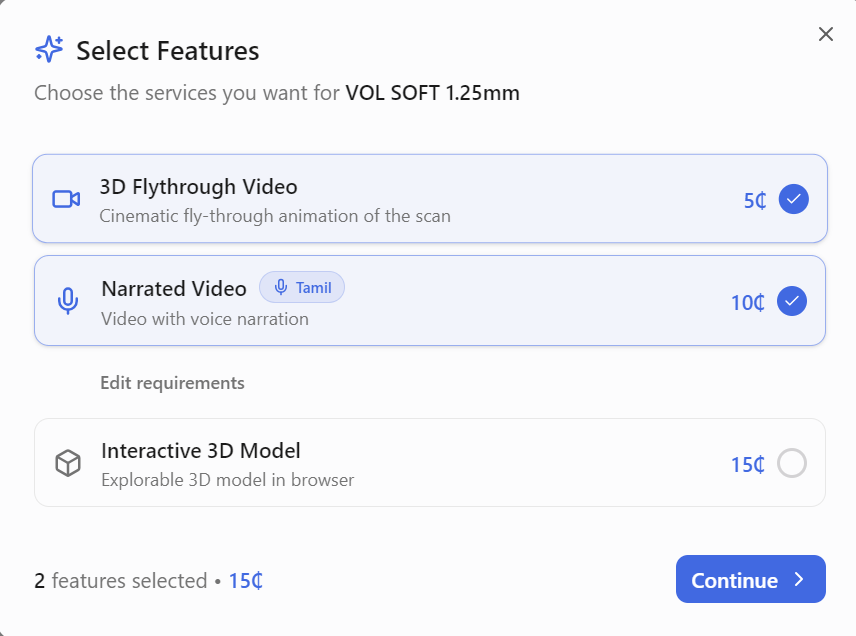This screenshot has height=636, width=856.
Task: Expand the Edit requirements section
Action: (x=172, y=383)
